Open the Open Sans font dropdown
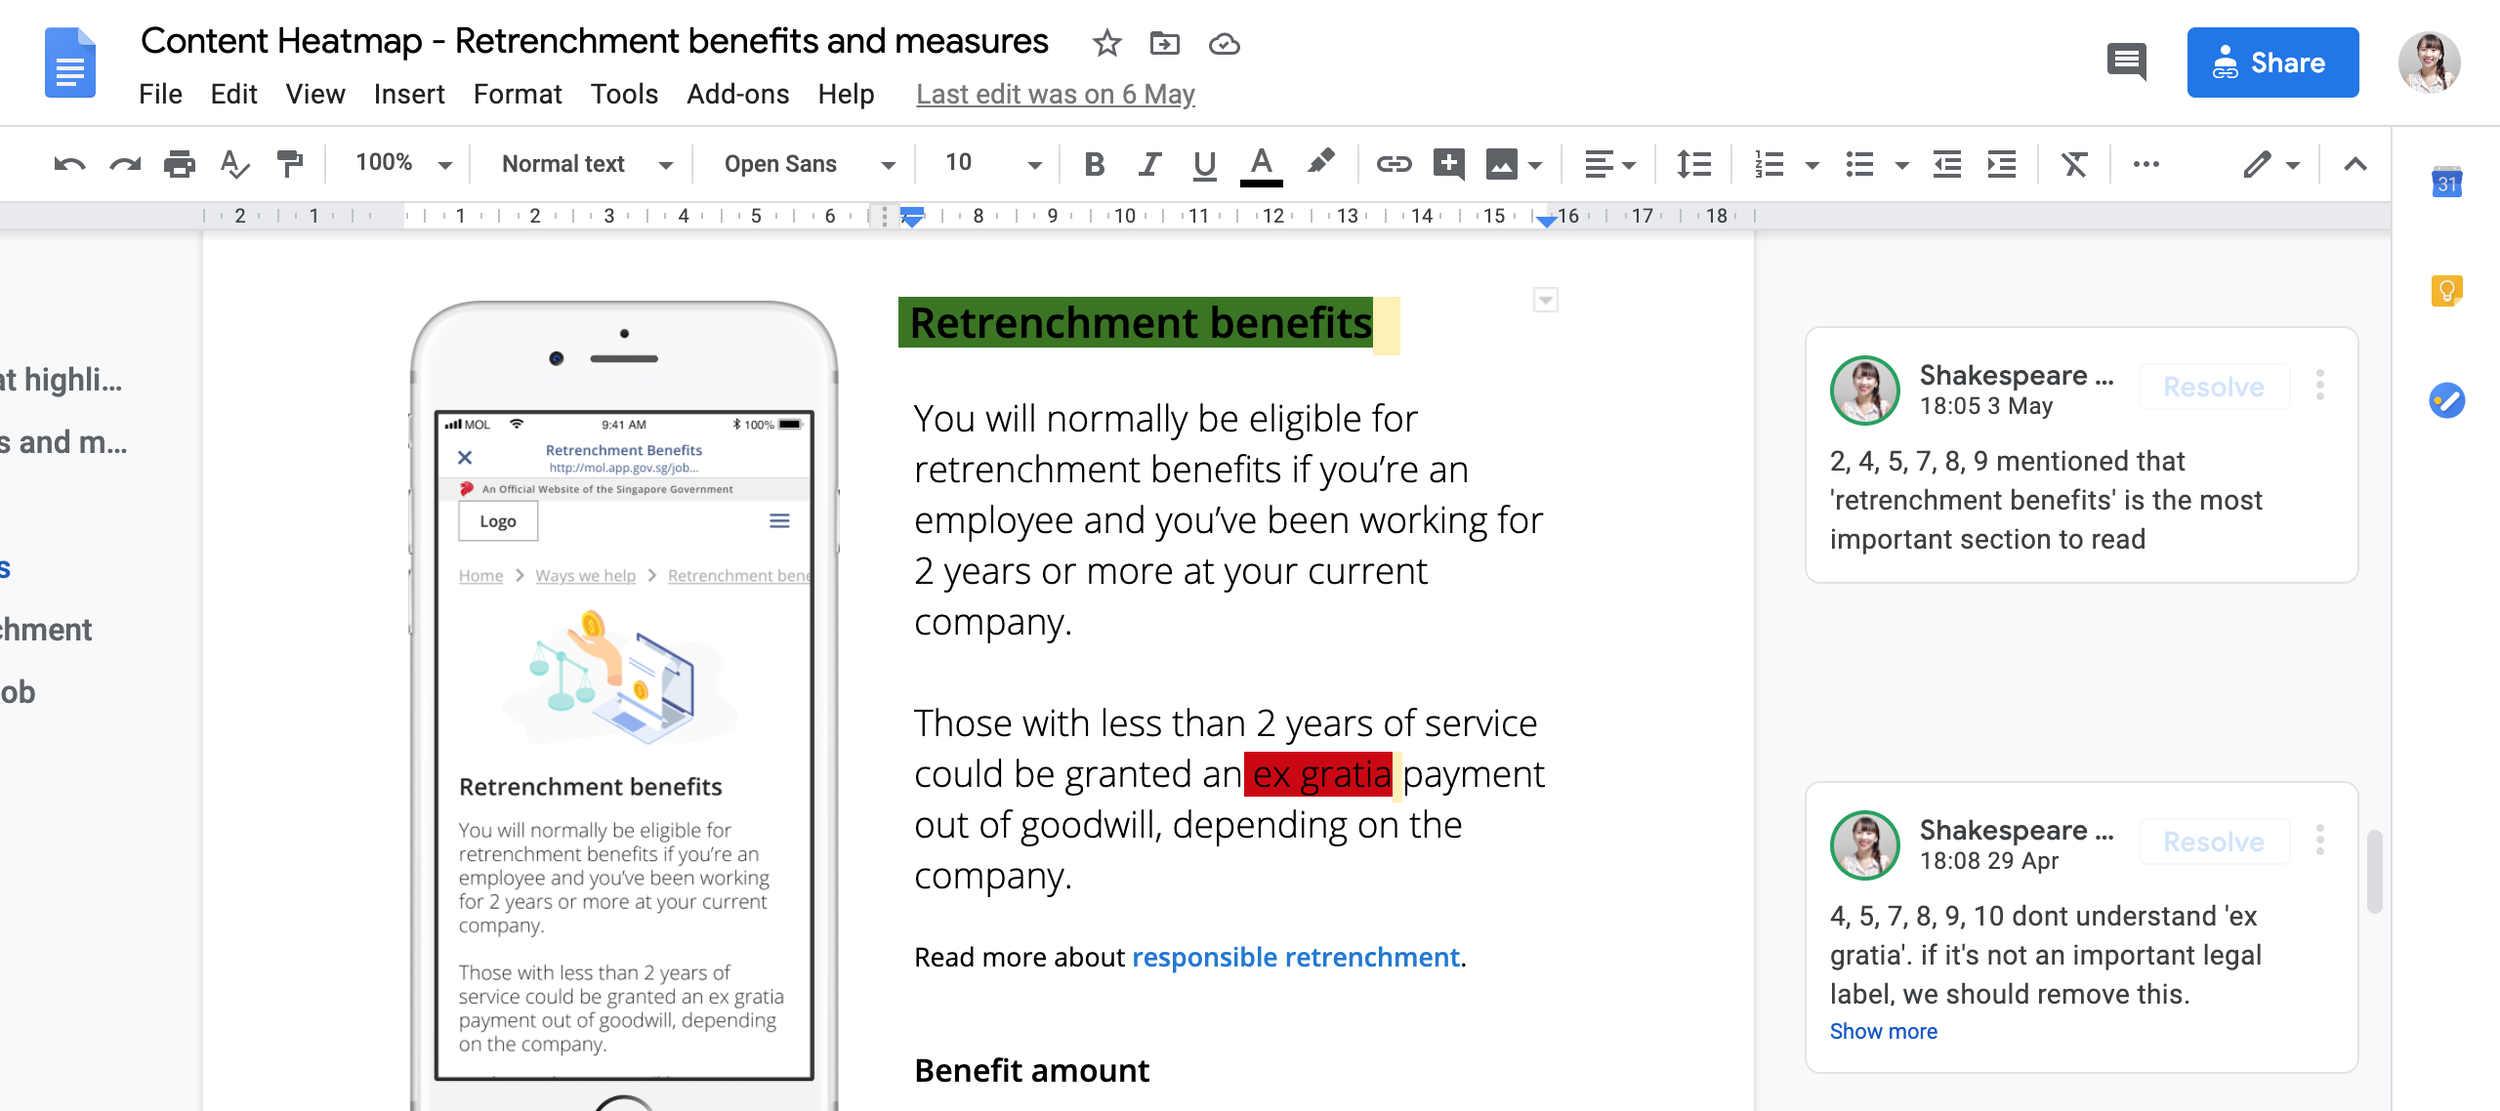 (809, 164)
